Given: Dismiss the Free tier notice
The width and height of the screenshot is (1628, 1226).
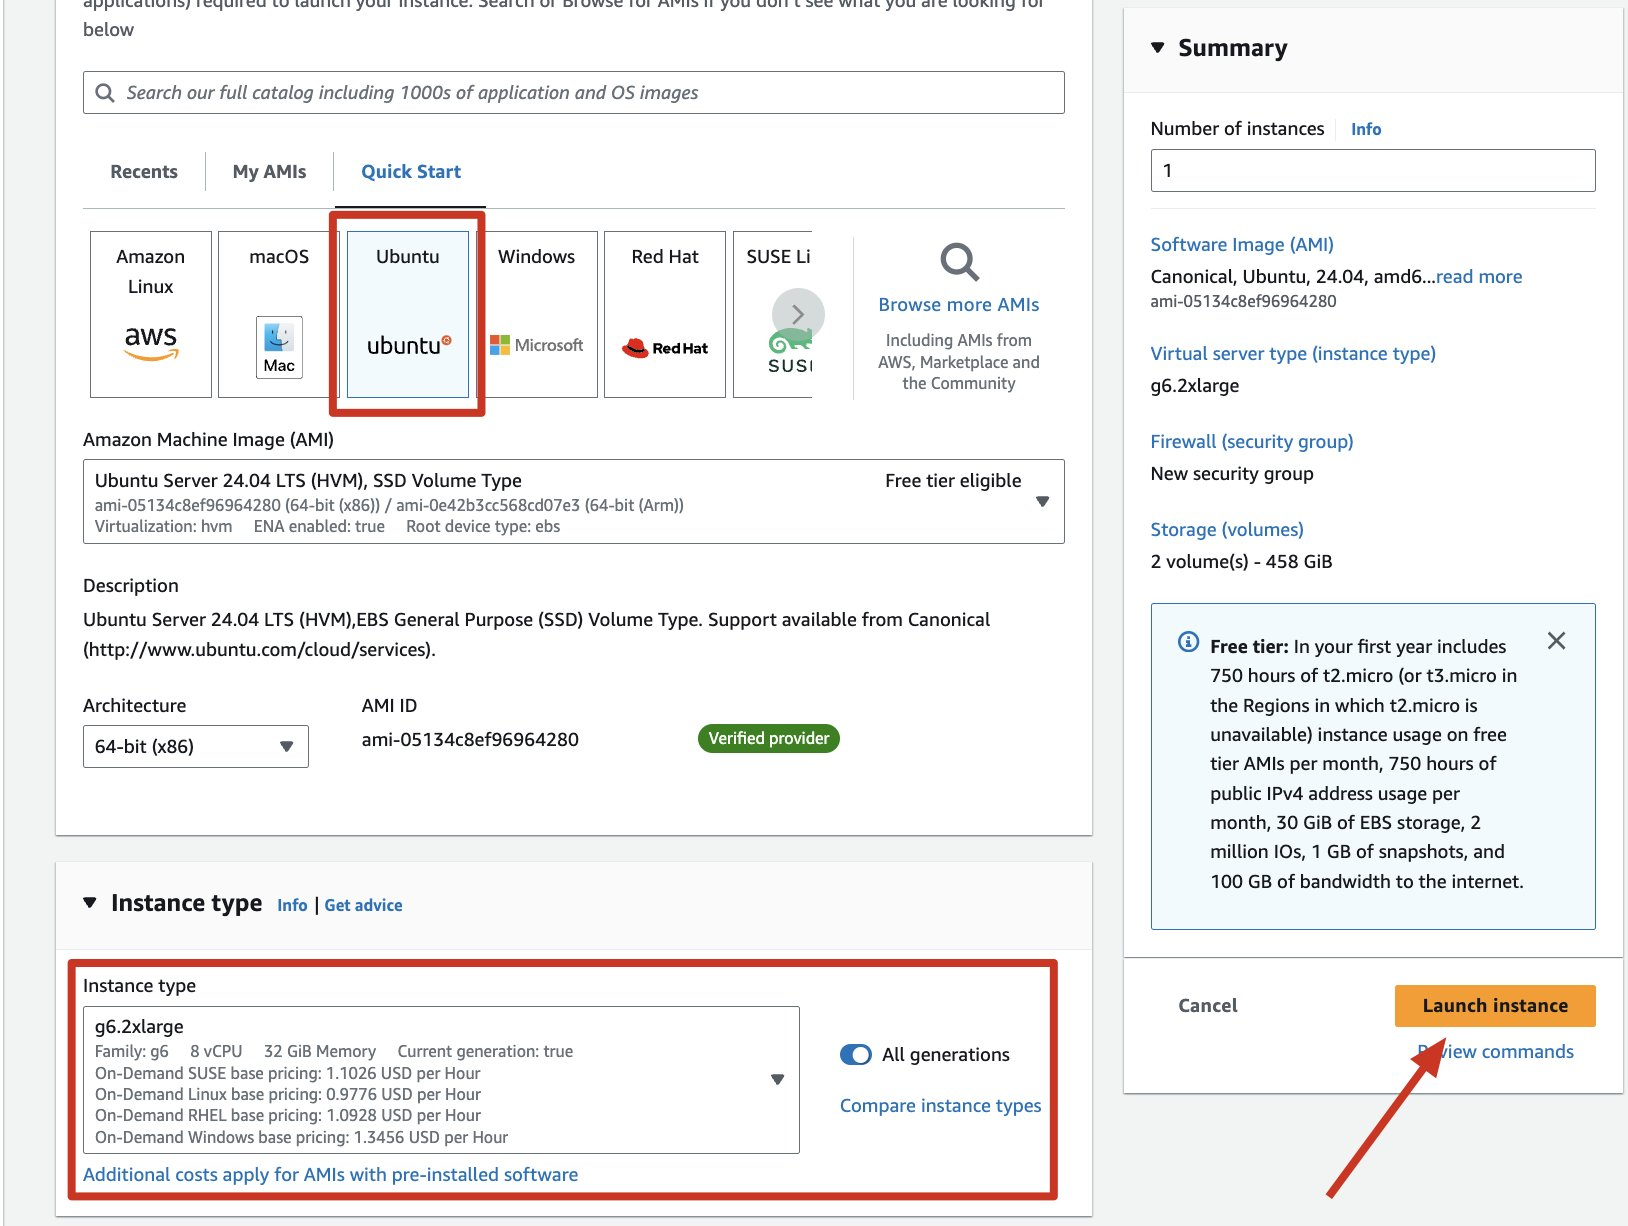Looking at the screenshot, I should (1556, 641).
